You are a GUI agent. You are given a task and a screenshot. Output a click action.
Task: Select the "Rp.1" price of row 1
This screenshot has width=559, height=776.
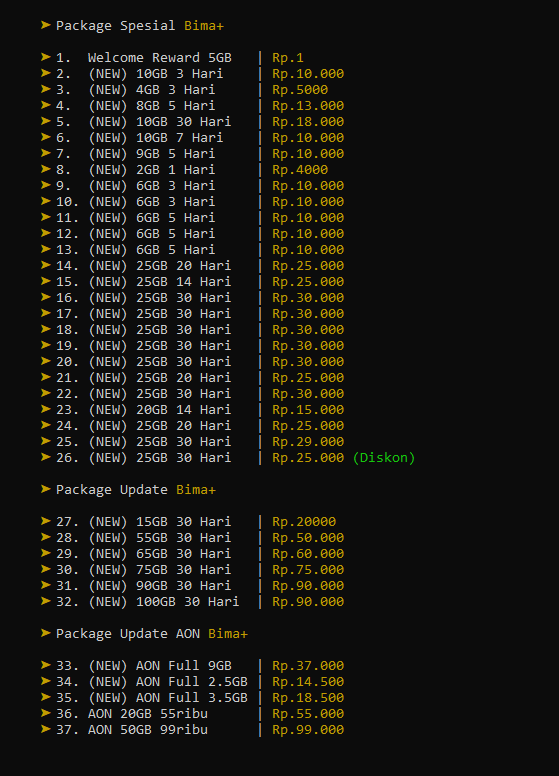[288, 58]
